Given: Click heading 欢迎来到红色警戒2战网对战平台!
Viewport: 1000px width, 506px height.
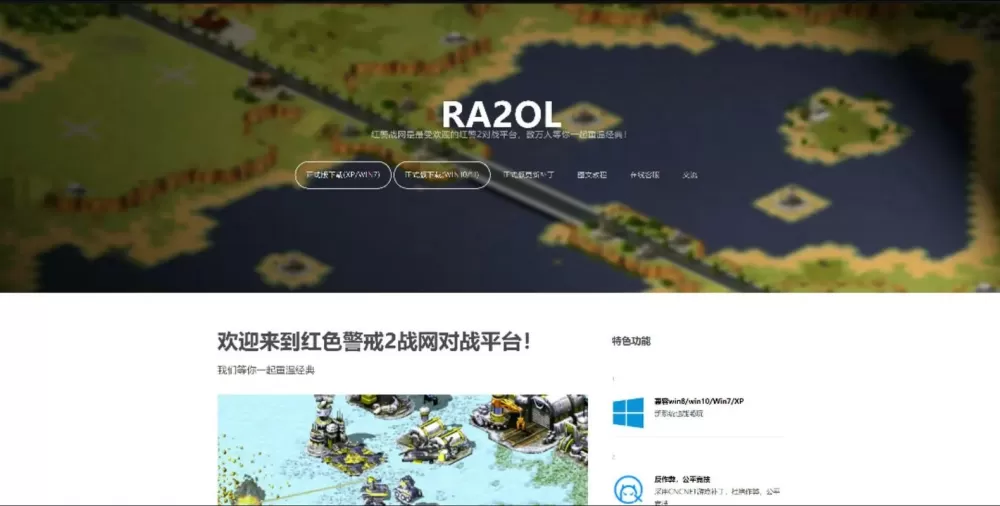Looking at the screenshot, I should [x=374, y=341].
